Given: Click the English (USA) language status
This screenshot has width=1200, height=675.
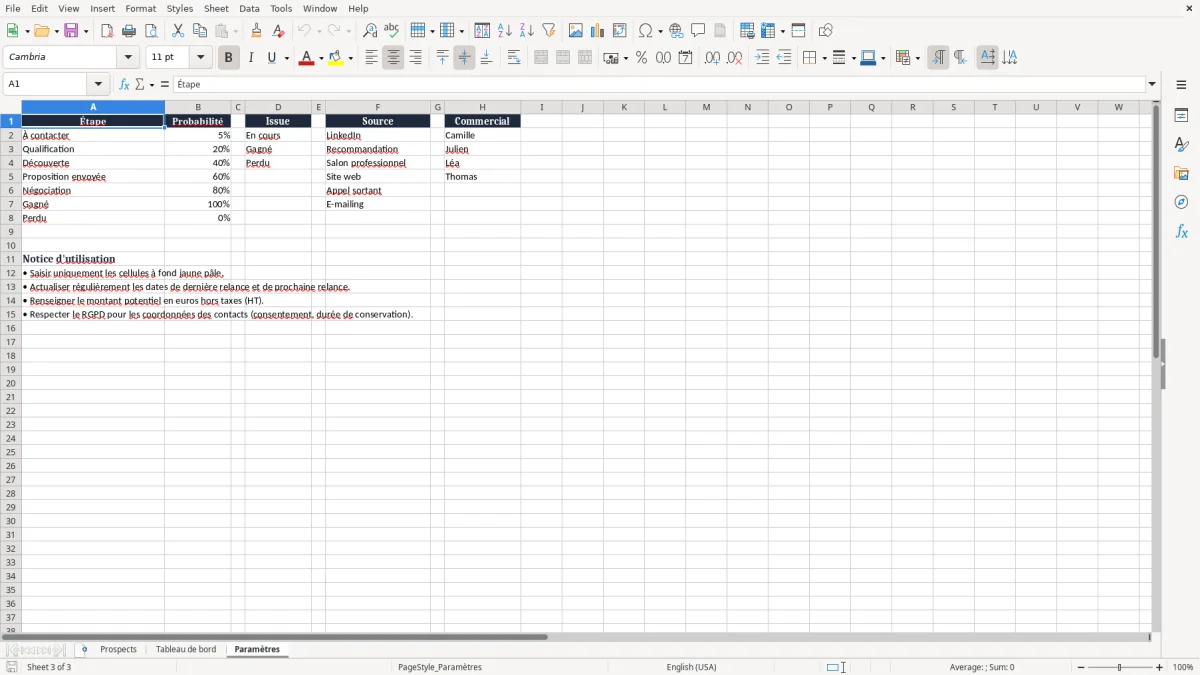Looking at the screenshot, I should (x=692, y=667).
